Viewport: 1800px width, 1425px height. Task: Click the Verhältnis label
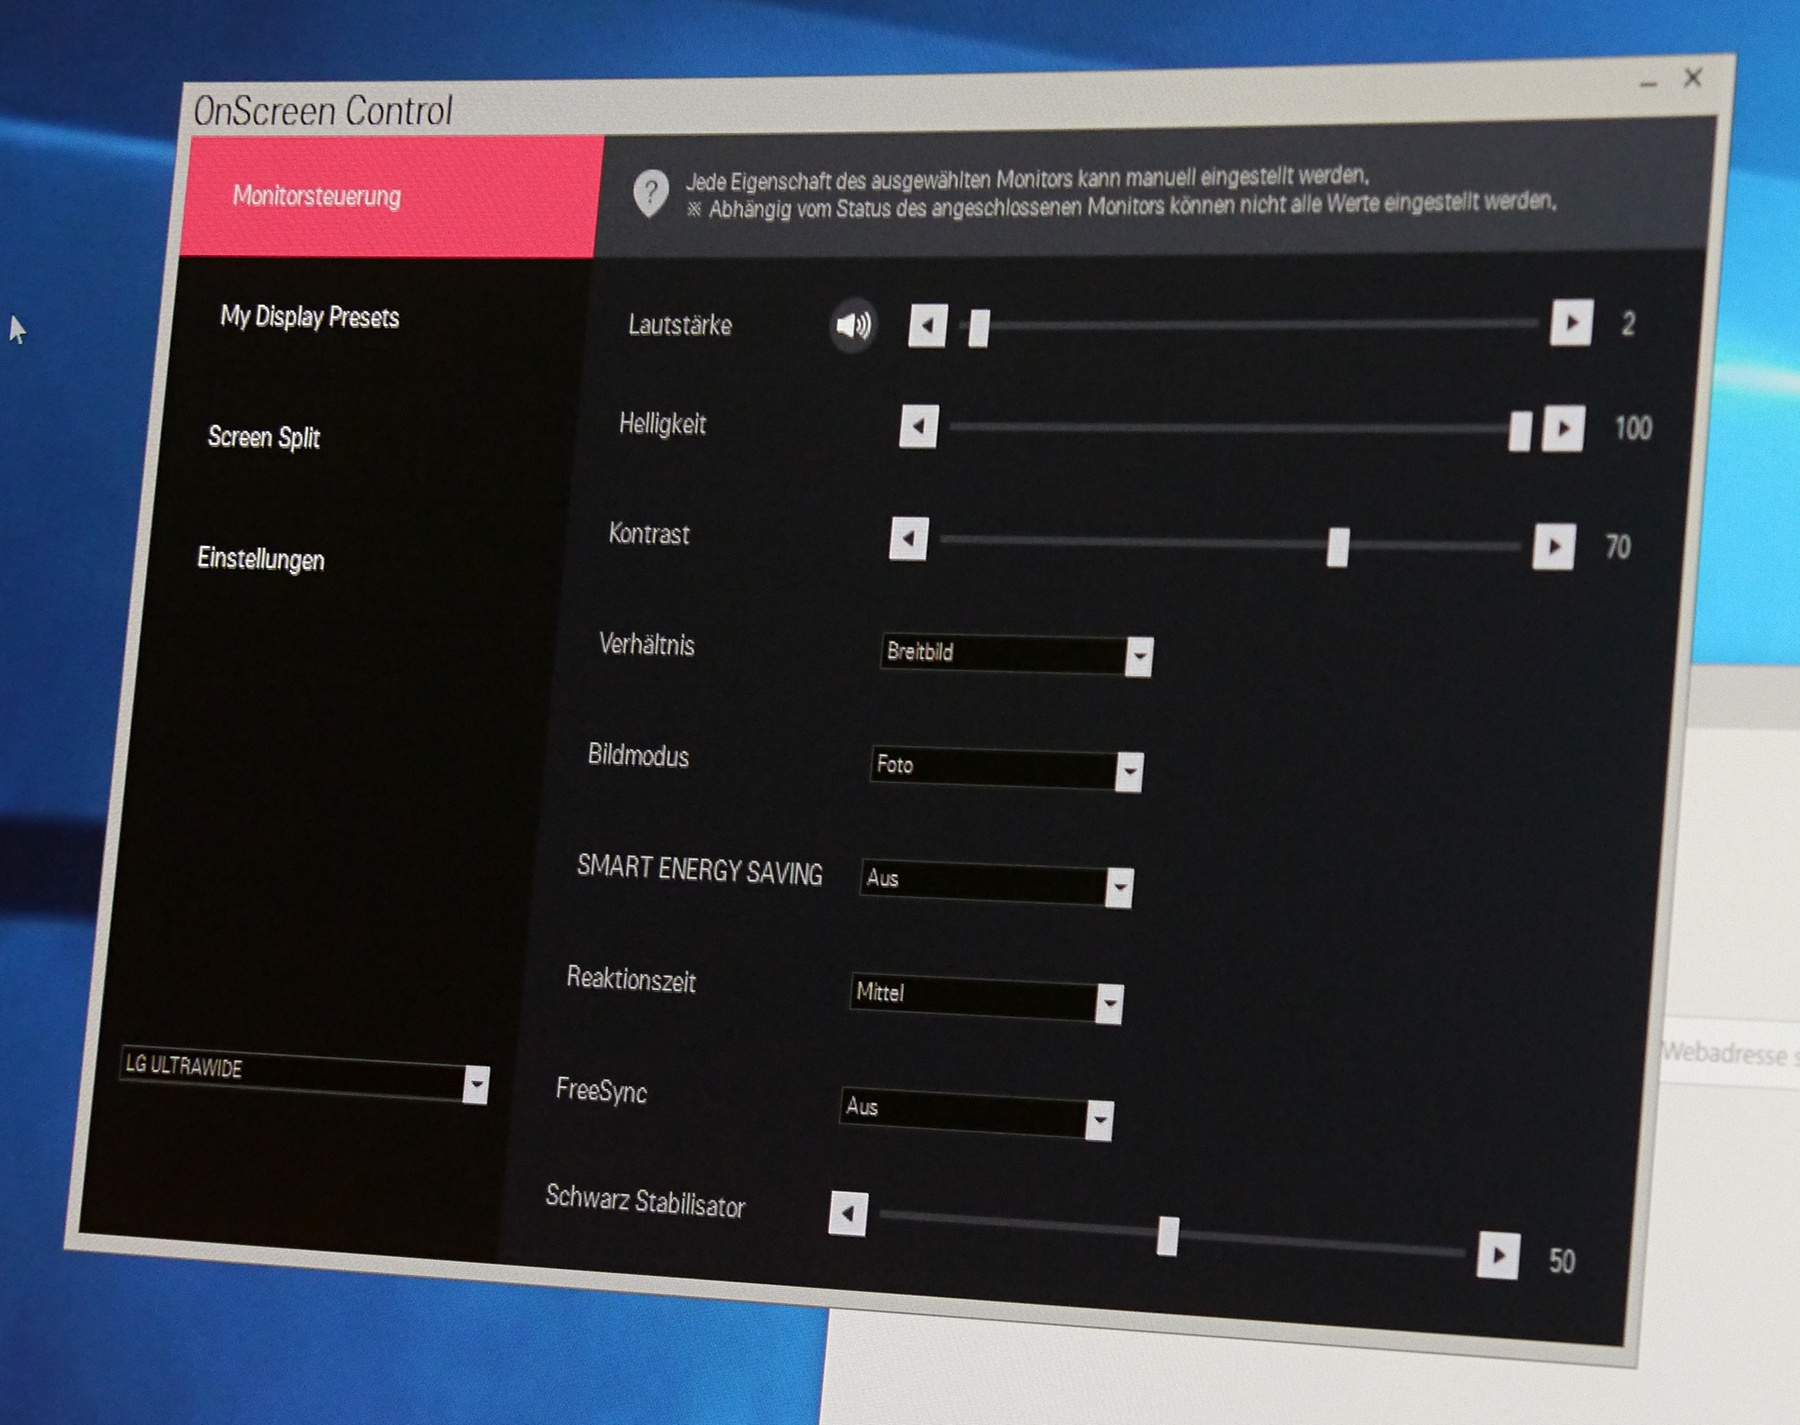click(646, 644)
